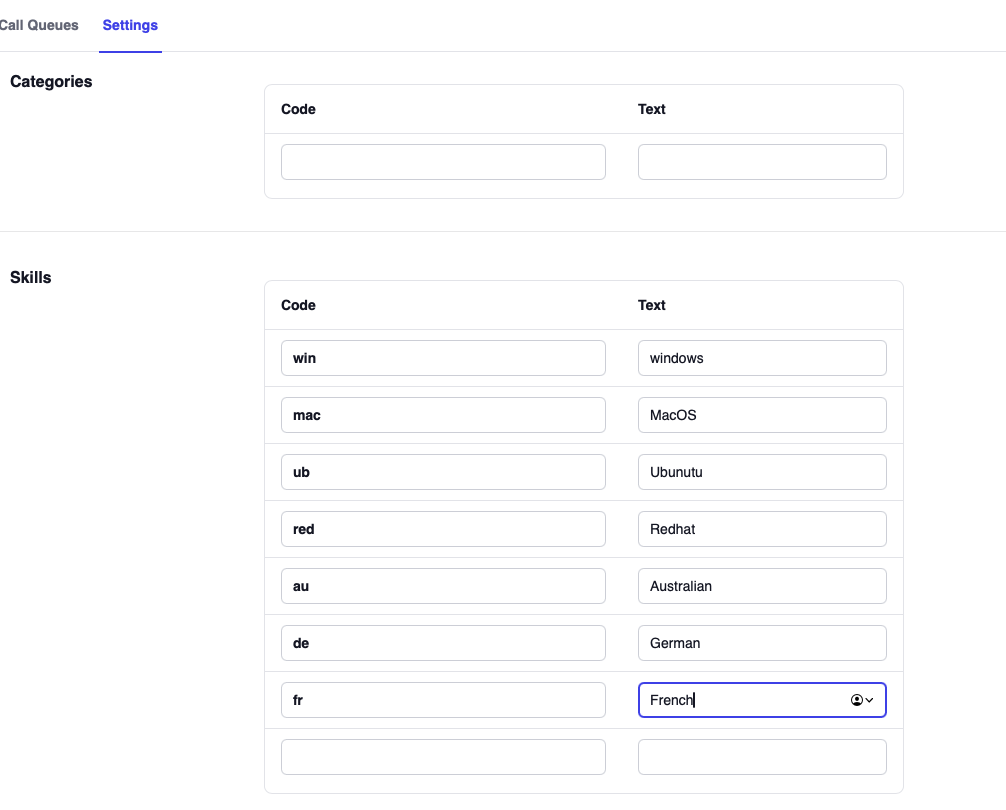This screenshot has width=1006, height=810.
Task: Switch to the Call Queues tab
Action: click(40, 25)
